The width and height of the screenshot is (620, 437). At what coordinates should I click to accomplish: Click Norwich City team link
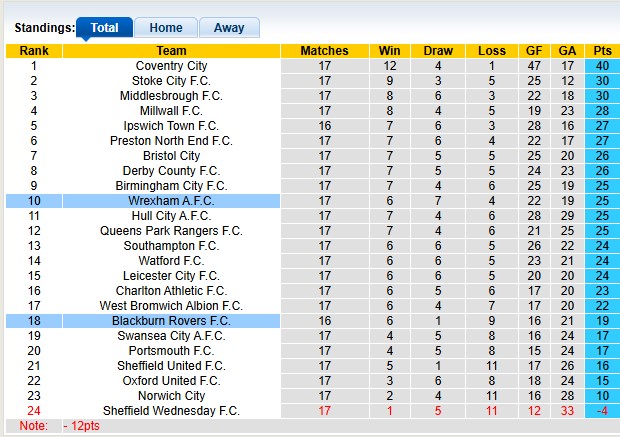pos(171,396)
